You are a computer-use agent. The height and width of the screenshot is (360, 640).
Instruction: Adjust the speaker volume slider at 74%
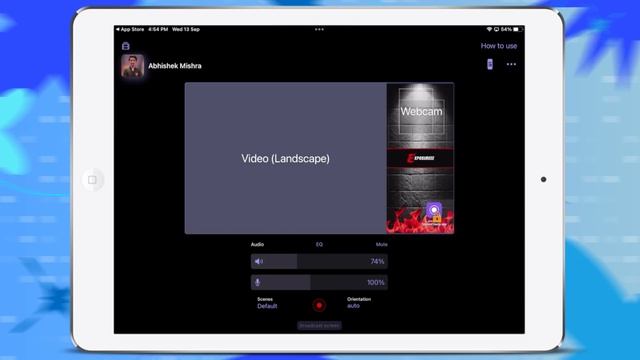pos(319,261)
